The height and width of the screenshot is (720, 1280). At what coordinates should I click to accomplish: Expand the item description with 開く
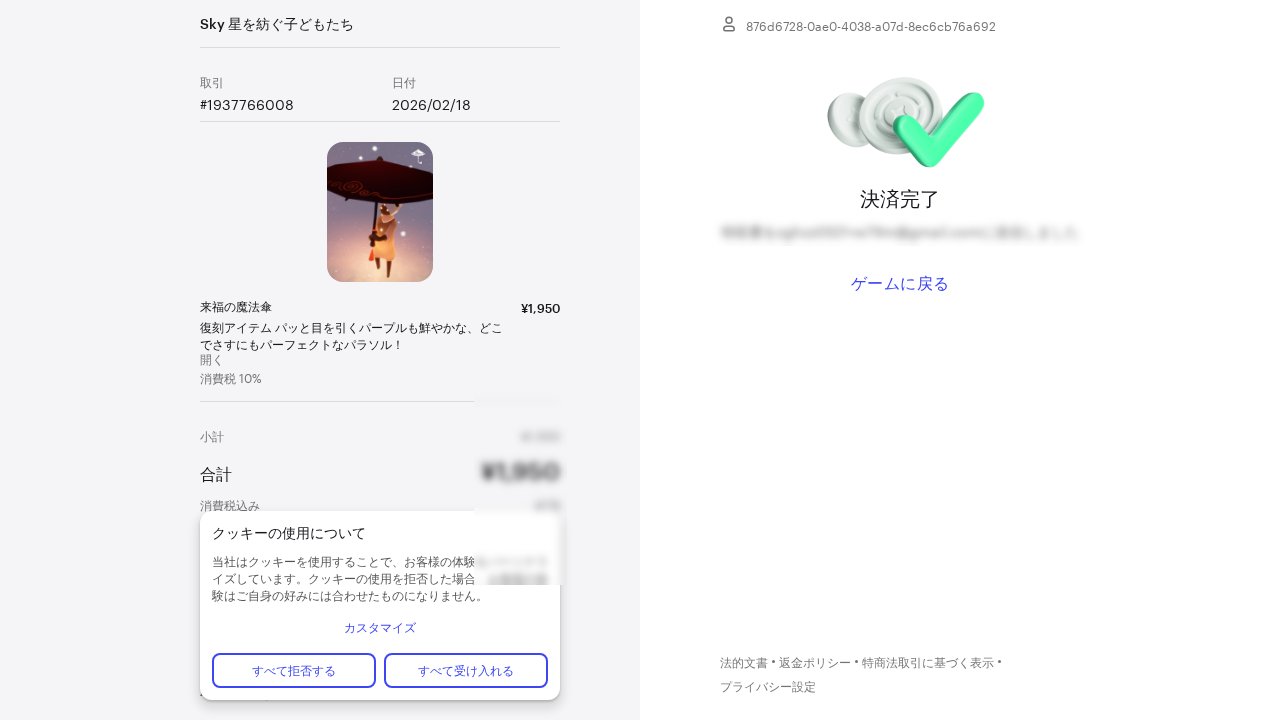212,360
